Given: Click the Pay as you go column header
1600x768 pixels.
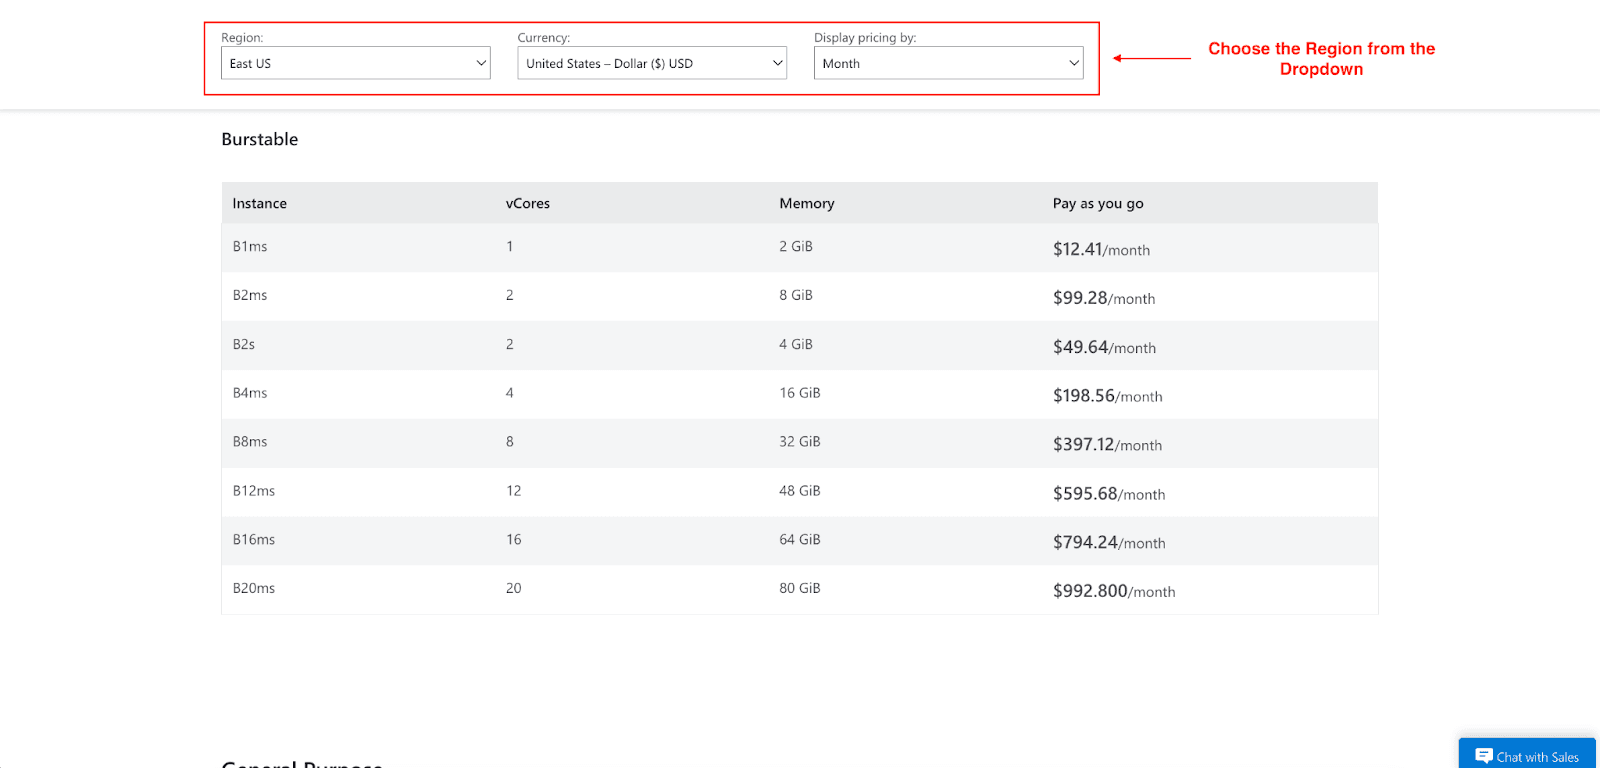Looking at the screenshot, I should tap(1098, 203).
